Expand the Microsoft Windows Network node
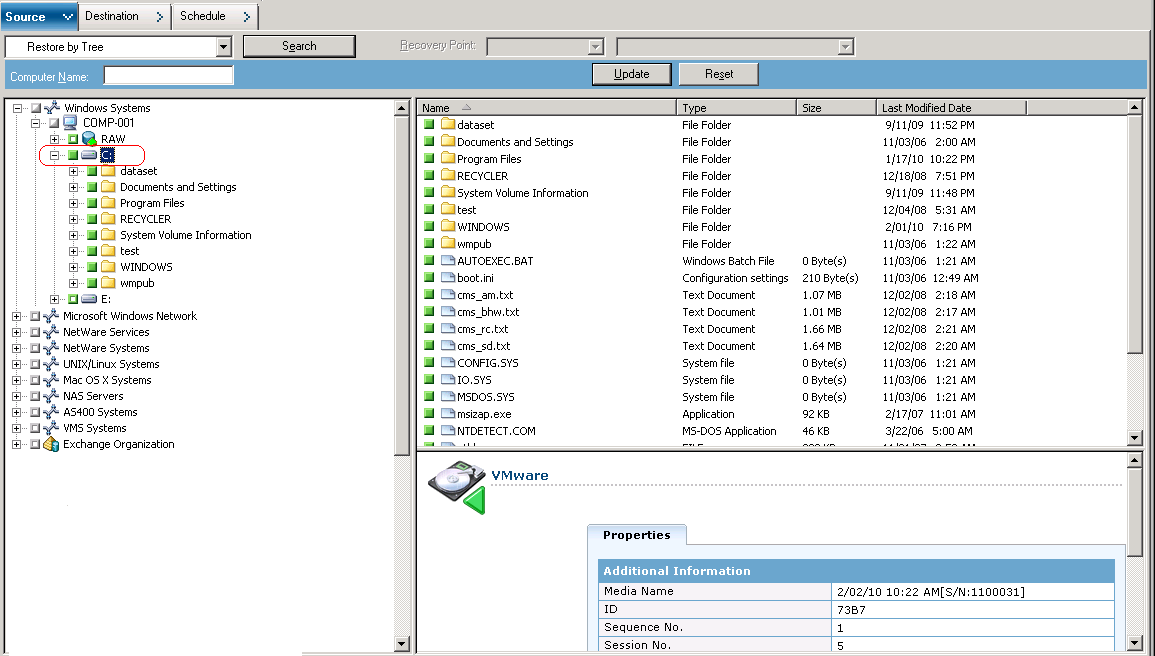The image size is (1155, 656). 17,315
